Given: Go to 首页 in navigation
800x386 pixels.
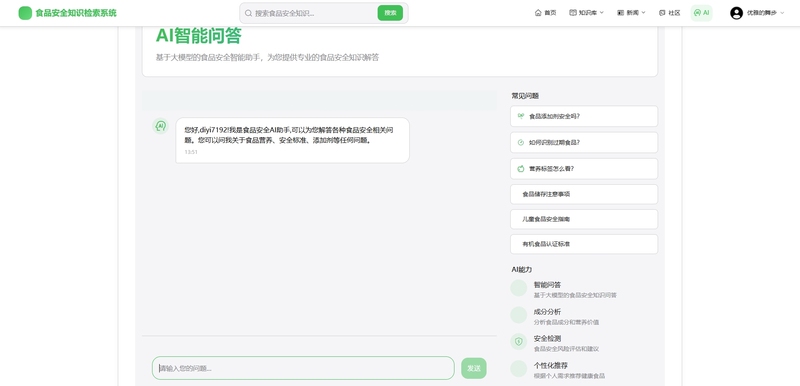Looking at the screenshot, I should click(x=545, y=13).
